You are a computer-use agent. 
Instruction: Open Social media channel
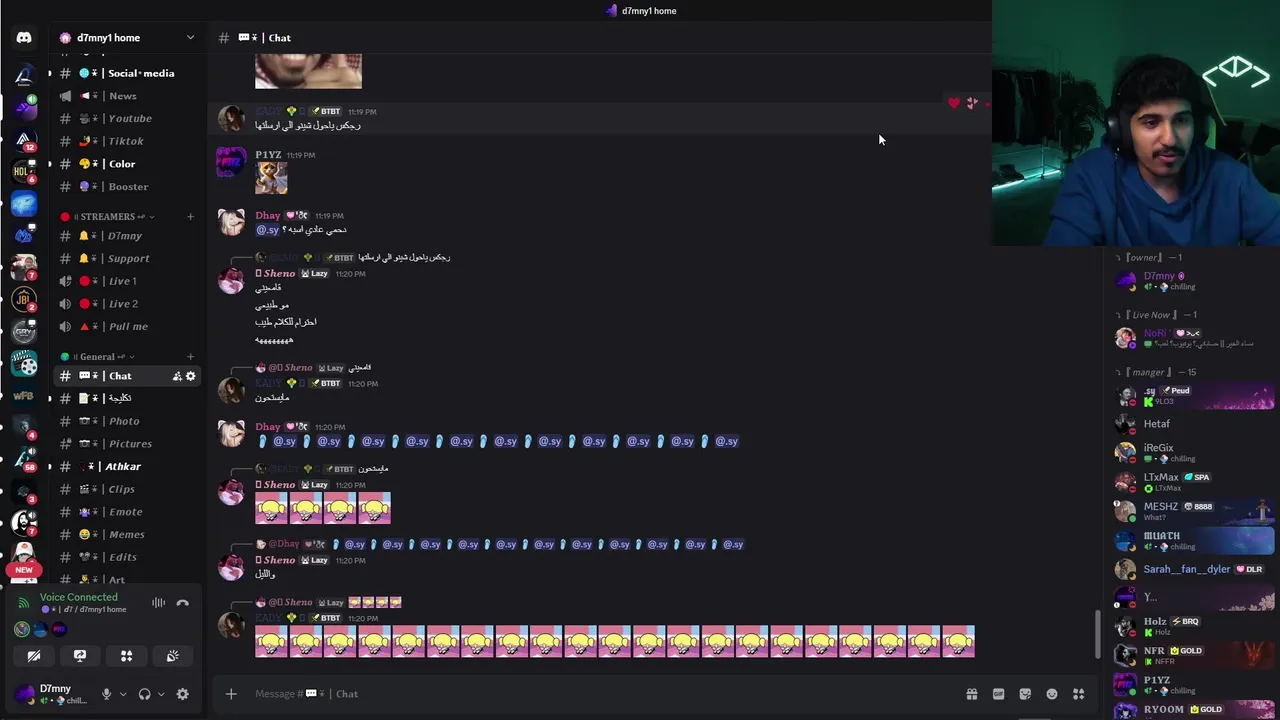[128, 73]
